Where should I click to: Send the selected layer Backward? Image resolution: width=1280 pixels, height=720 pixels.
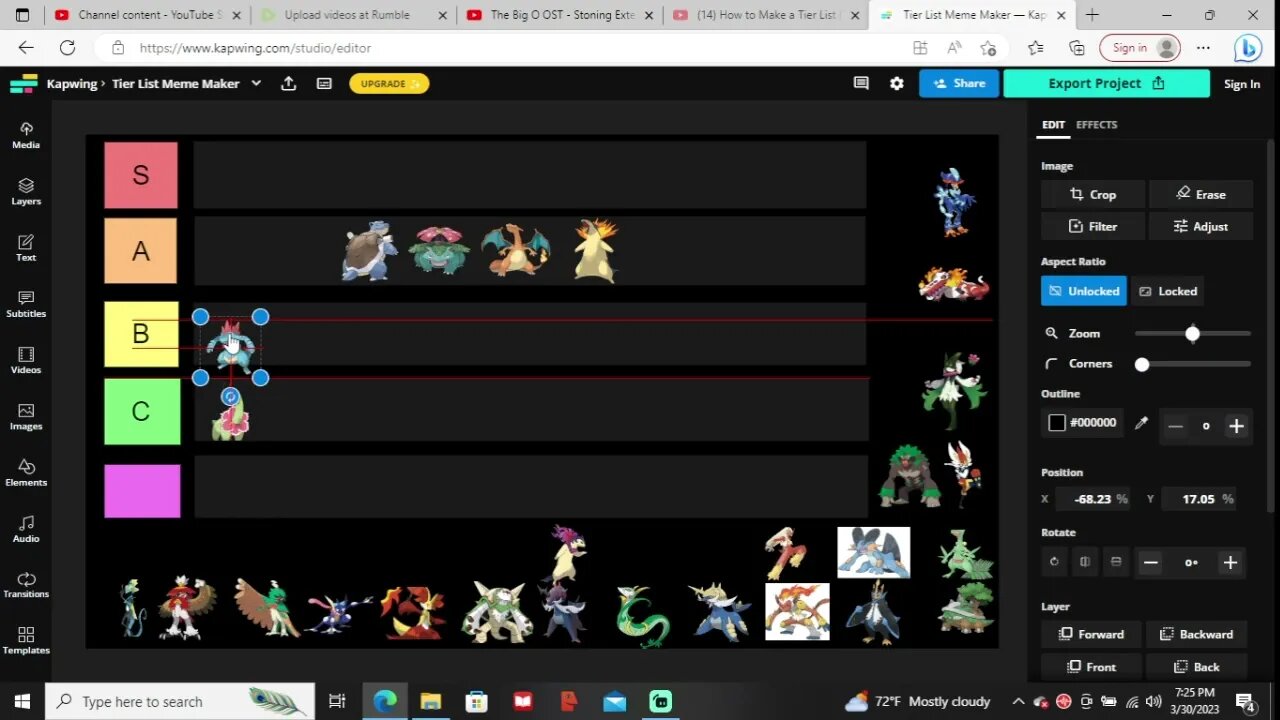1197,634
